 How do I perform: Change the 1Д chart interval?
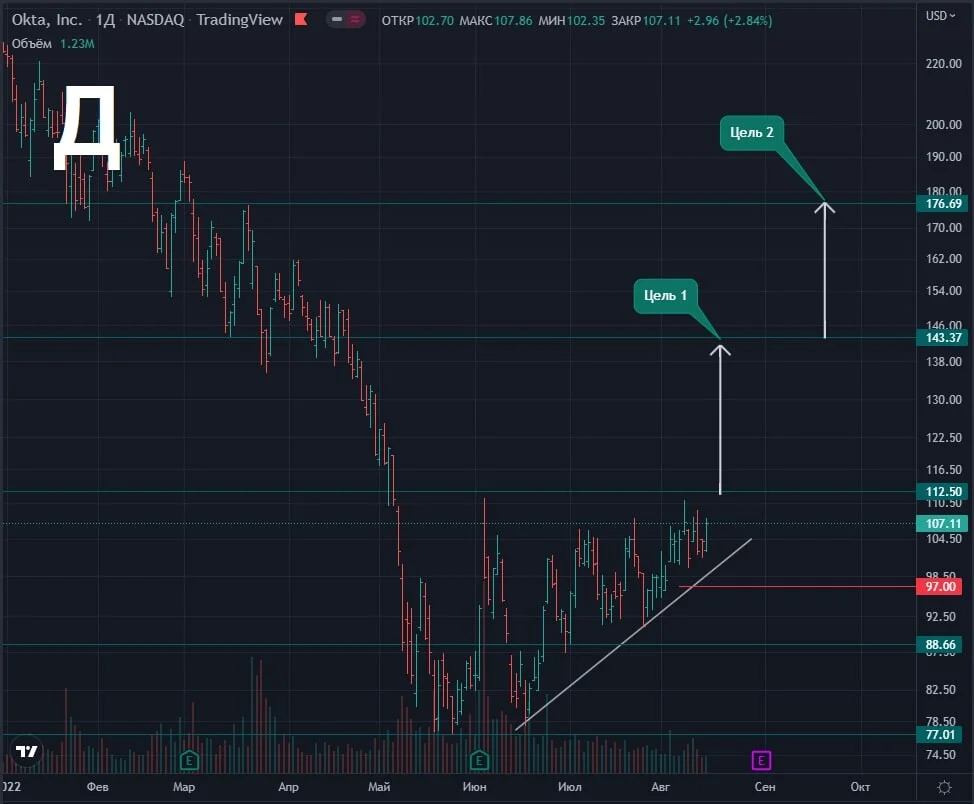pos(105,20)
